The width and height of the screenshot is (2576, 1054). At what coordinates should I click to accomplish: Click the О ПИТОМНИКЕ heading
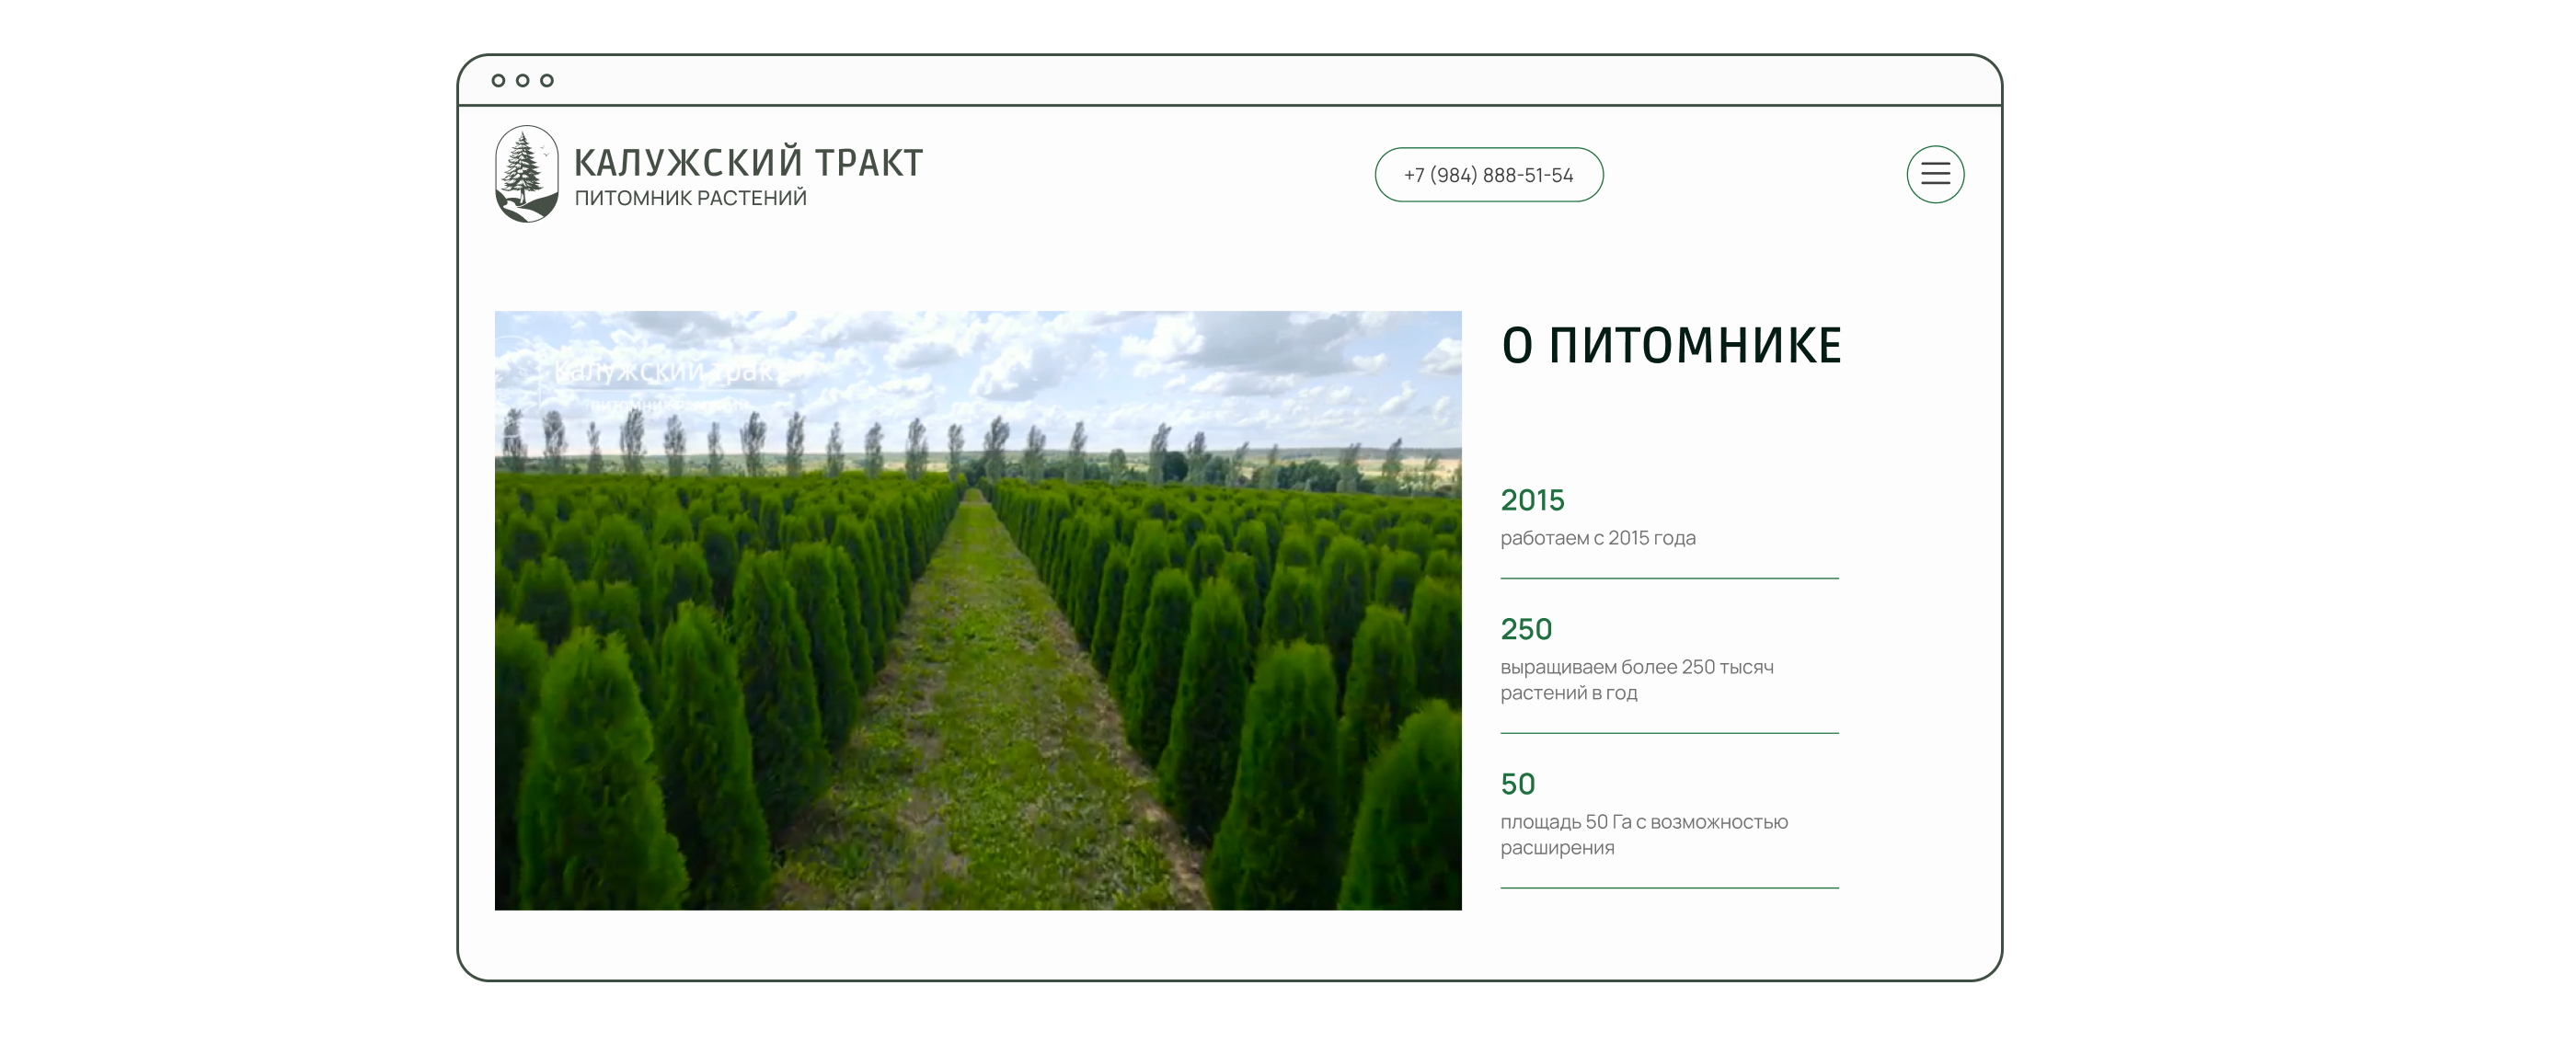pyautogui.click(x=1670, y=346)
